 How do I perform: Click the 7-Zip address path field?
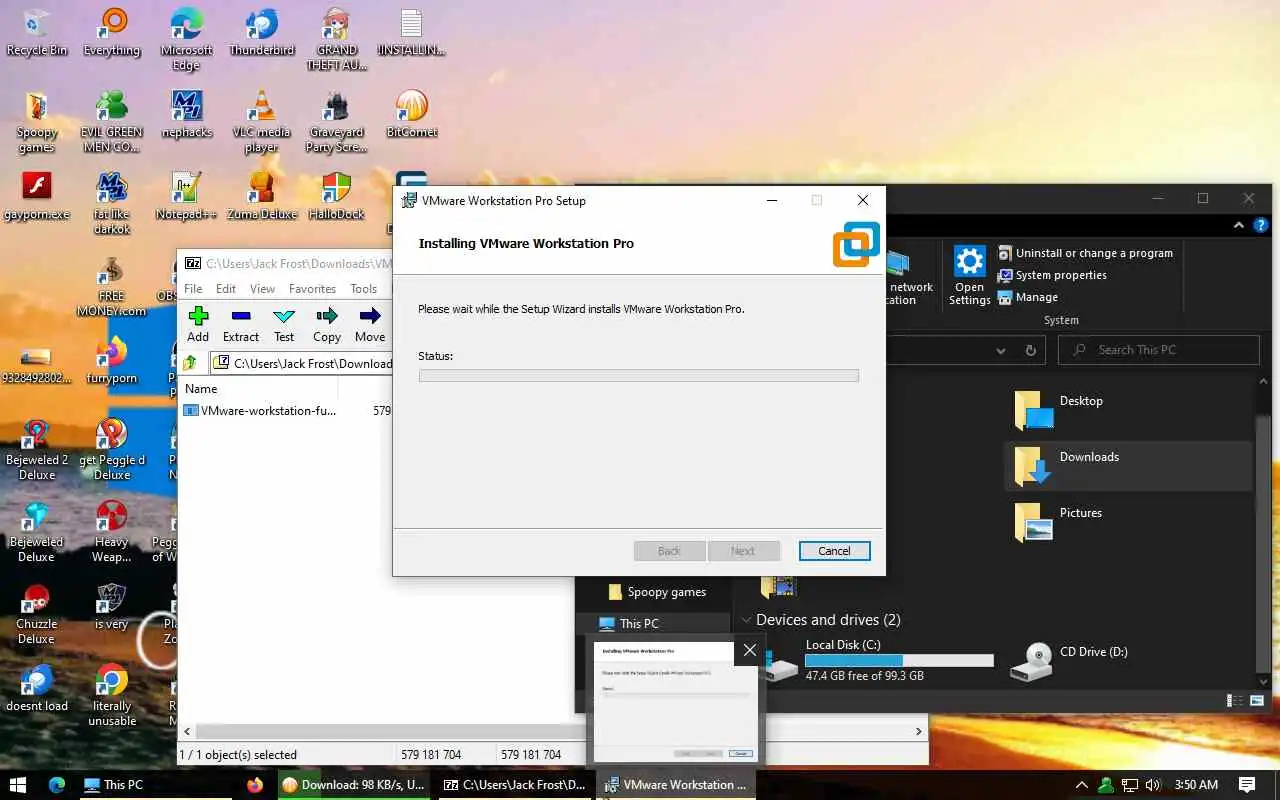[302, 363]
